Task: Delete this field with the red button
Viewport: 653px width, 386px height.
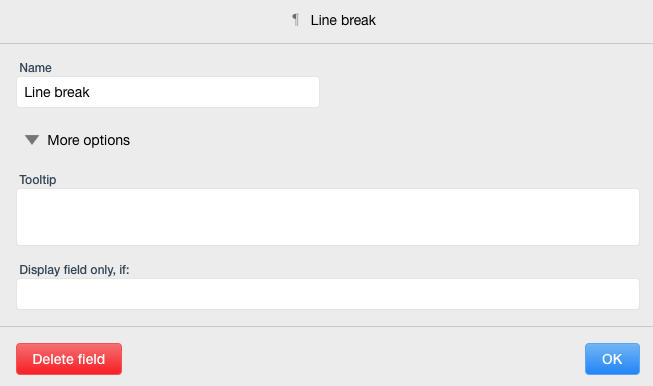Action: click(x=69, y=359)
